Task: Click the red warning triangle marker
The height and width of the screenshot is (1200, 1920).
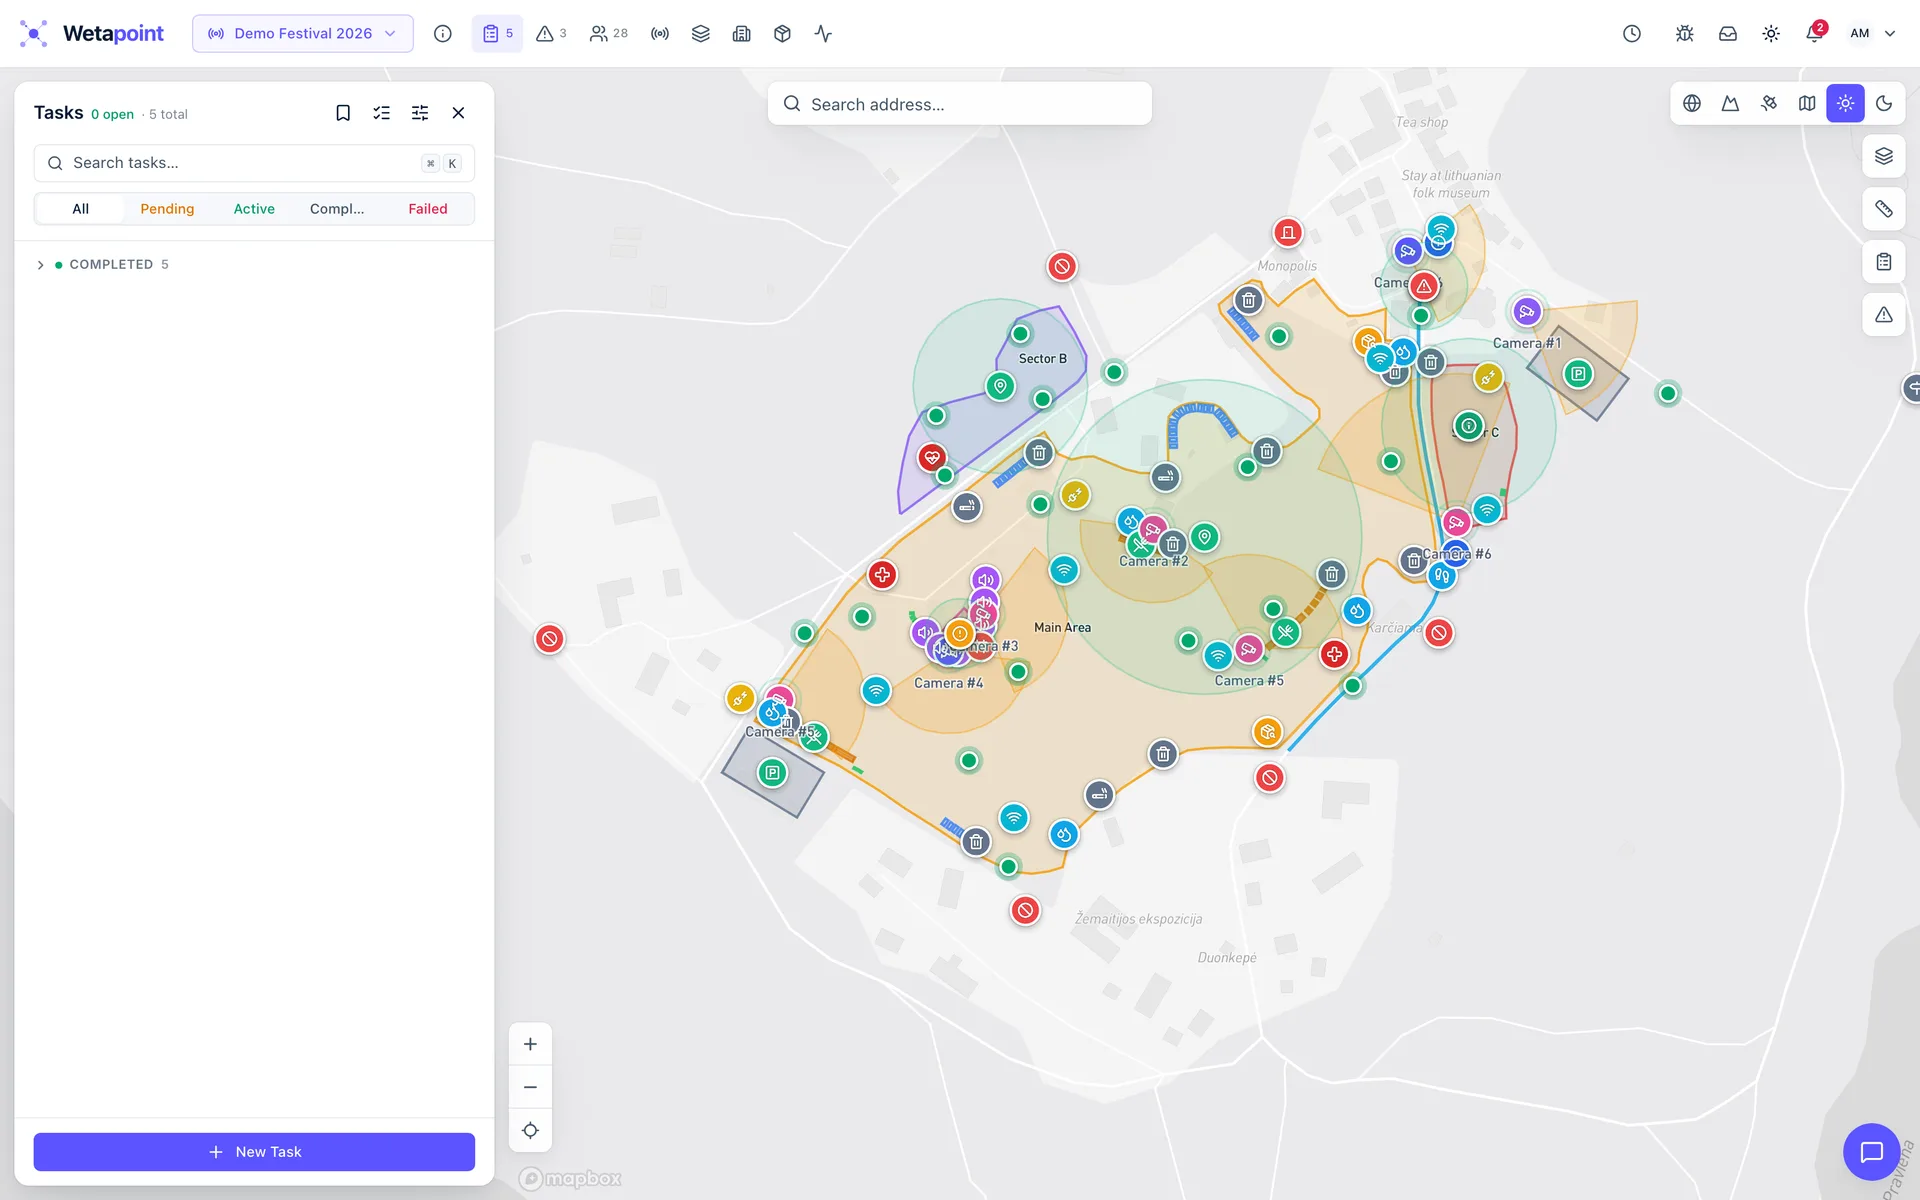Action: click(1424, 286)
